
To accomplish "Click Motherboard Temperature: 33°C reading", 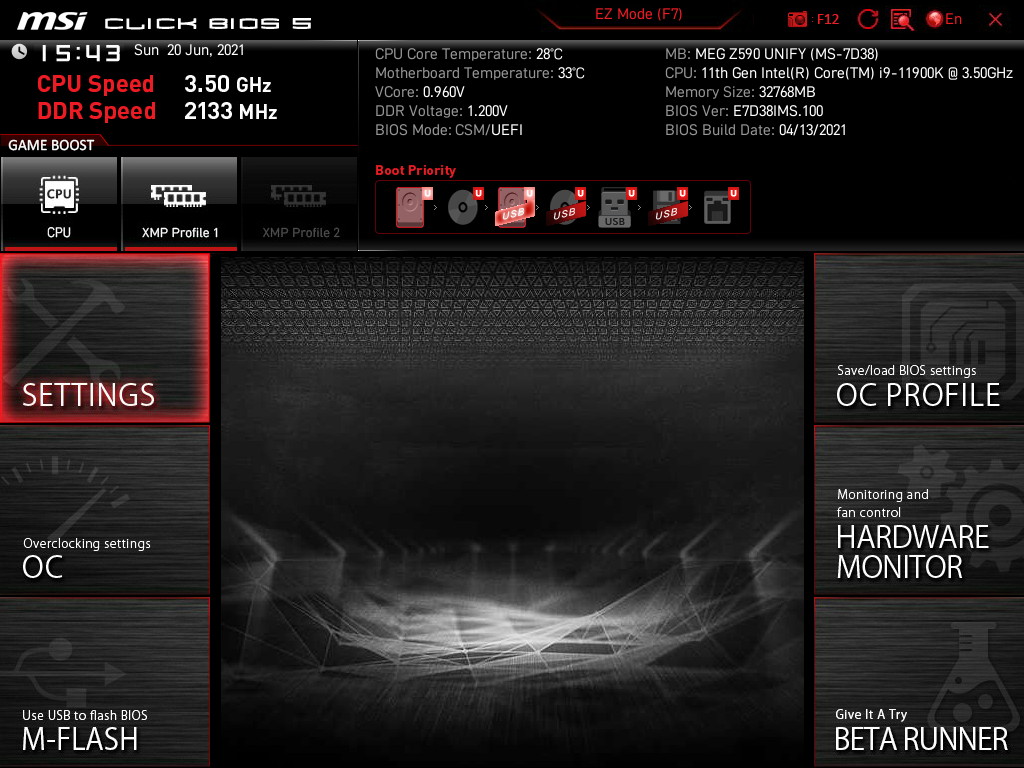I will point(480,73).
